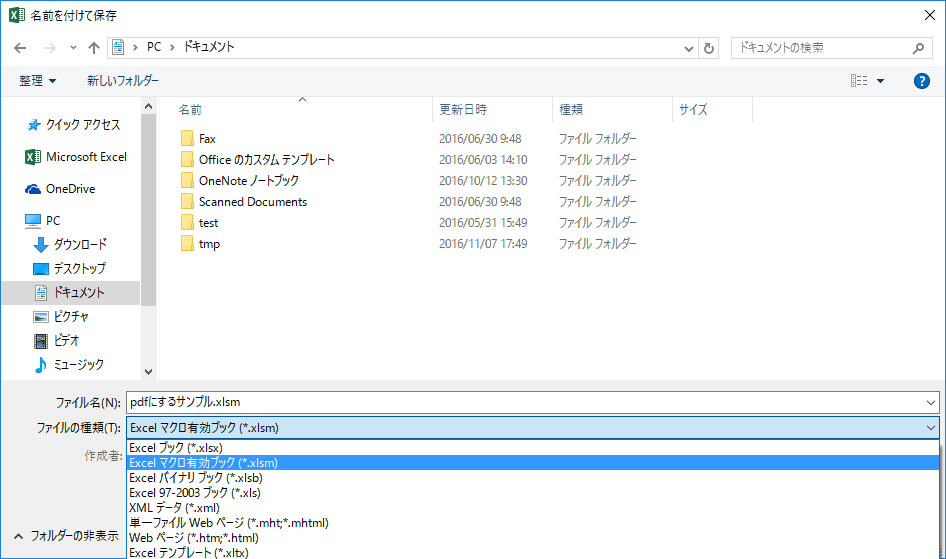
Task: Open the view options dropdown arrow
Action: 880,81
